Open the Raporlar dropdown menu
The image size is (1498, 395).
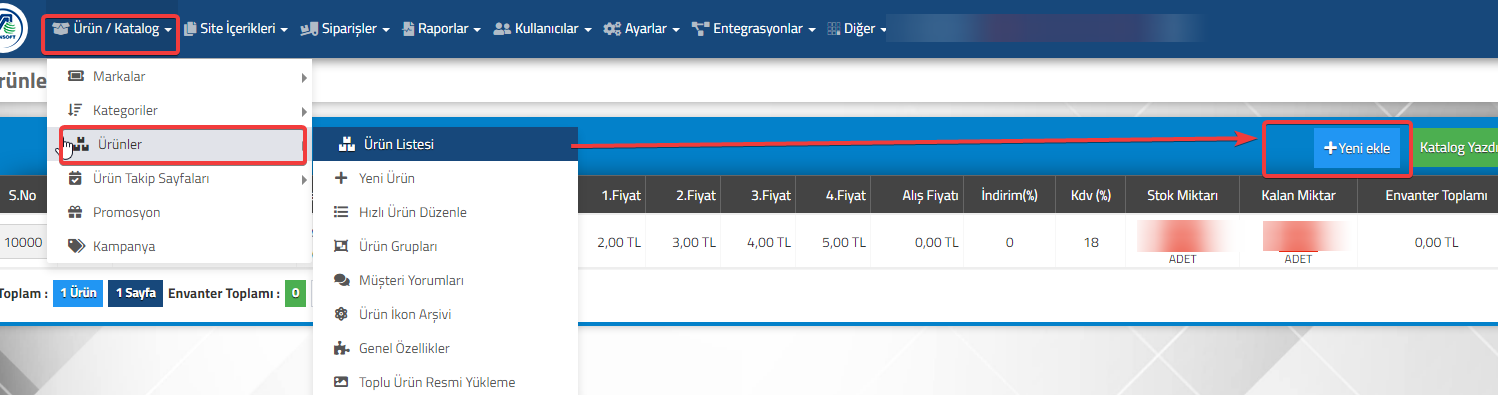point(441,29)
